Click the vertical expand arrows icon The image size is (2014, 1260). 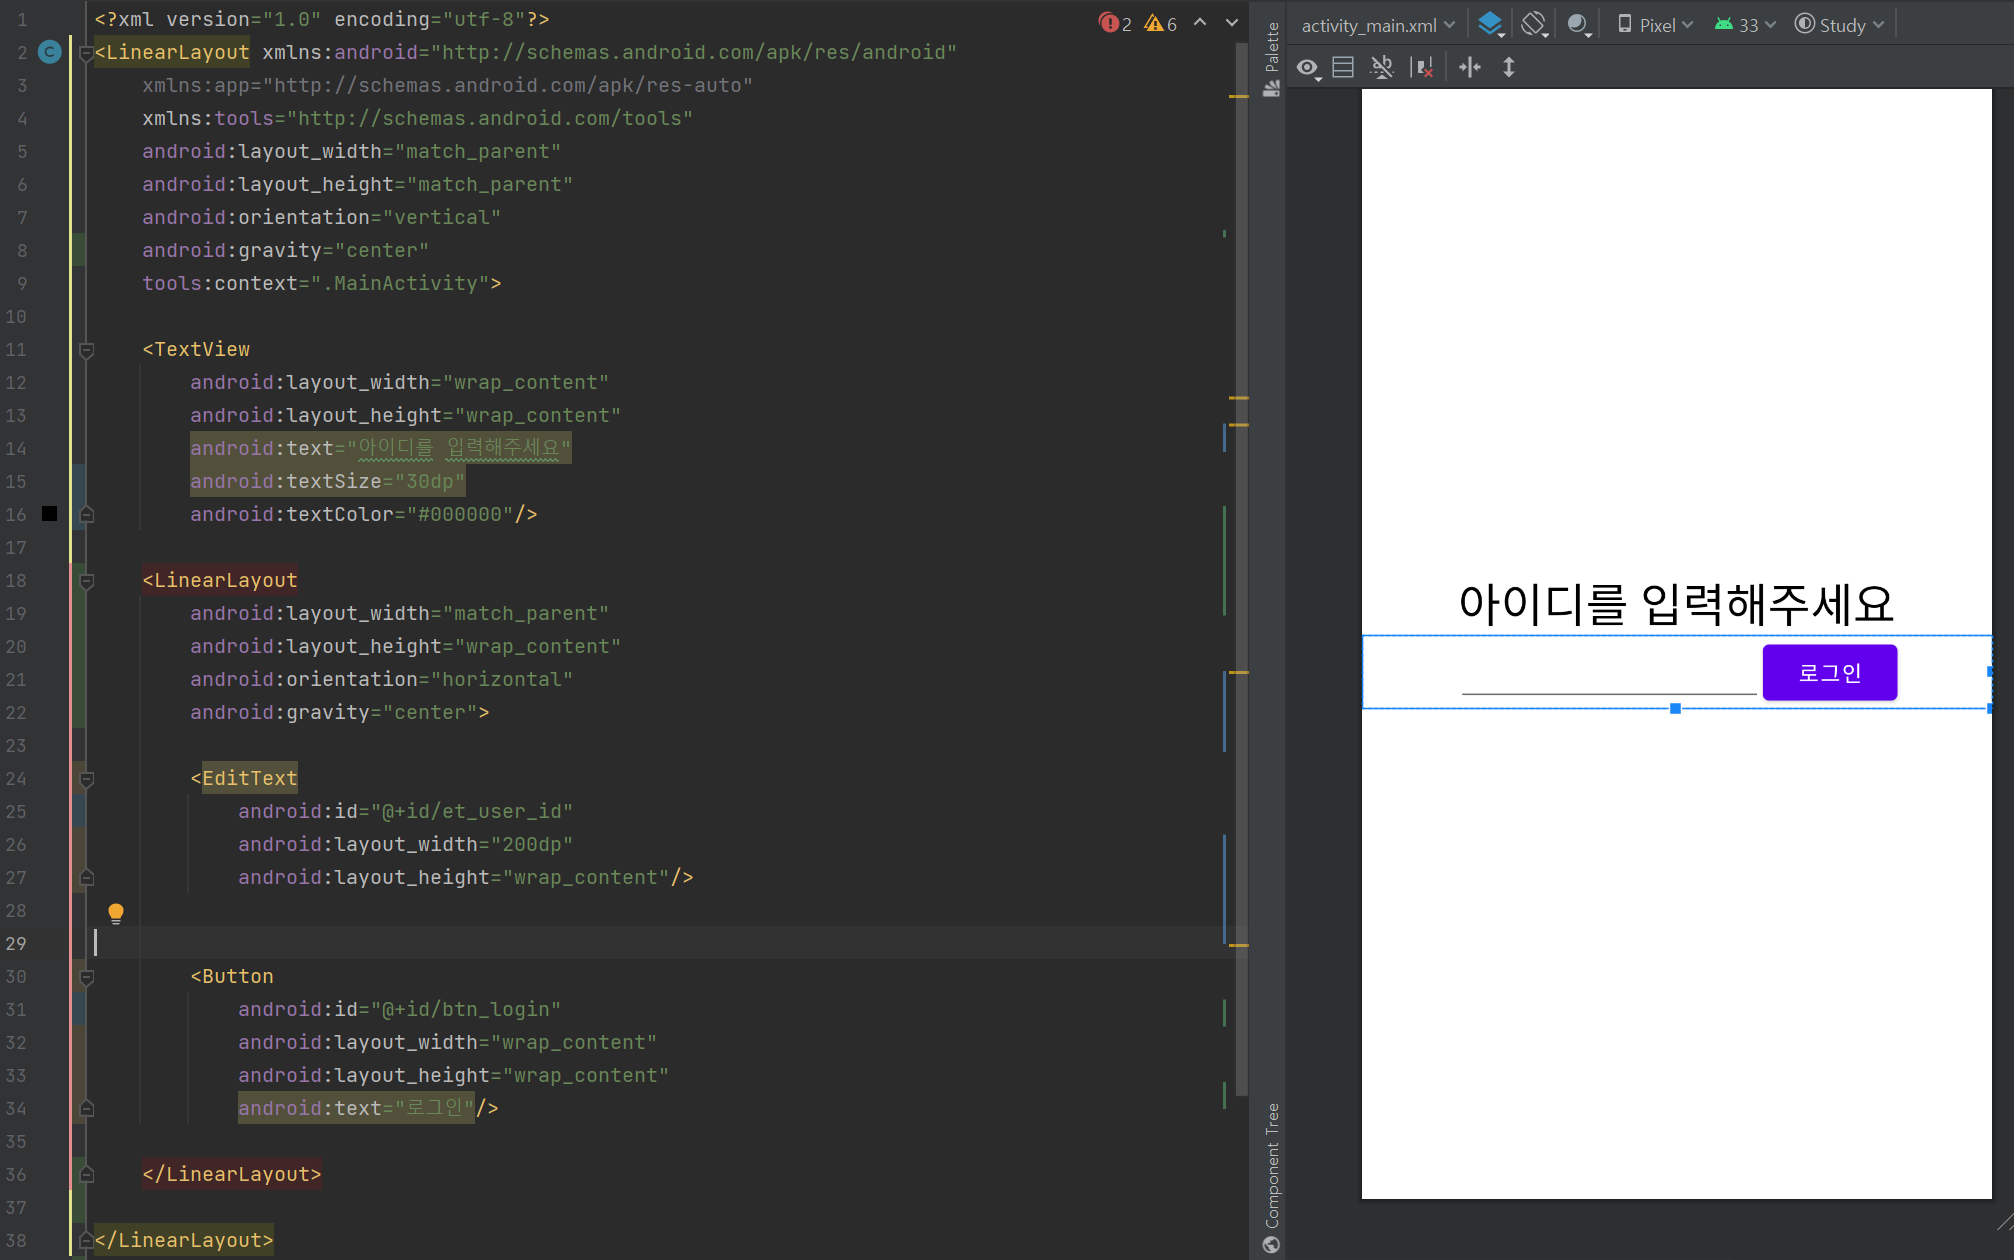(1509, 68)
